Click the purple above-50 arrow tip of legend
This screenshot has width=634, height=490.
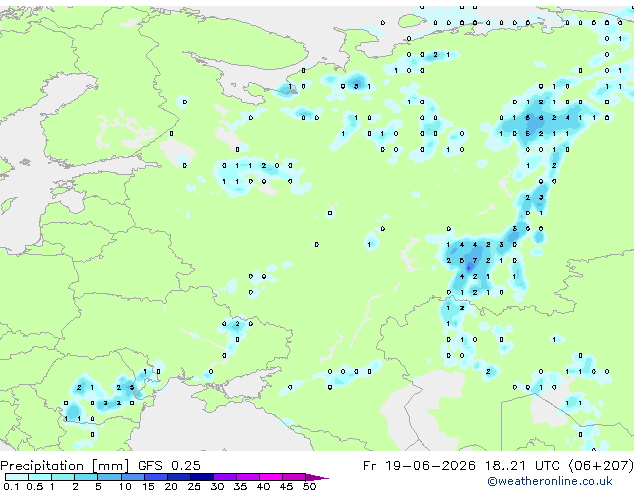317,478
